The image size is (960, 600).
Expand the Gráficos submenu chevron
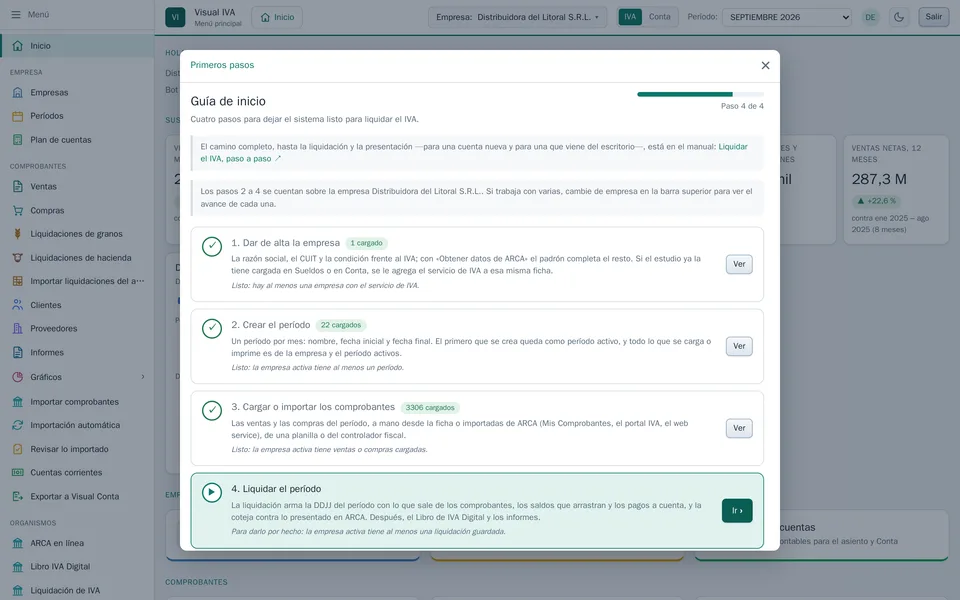tap(143, 377)
